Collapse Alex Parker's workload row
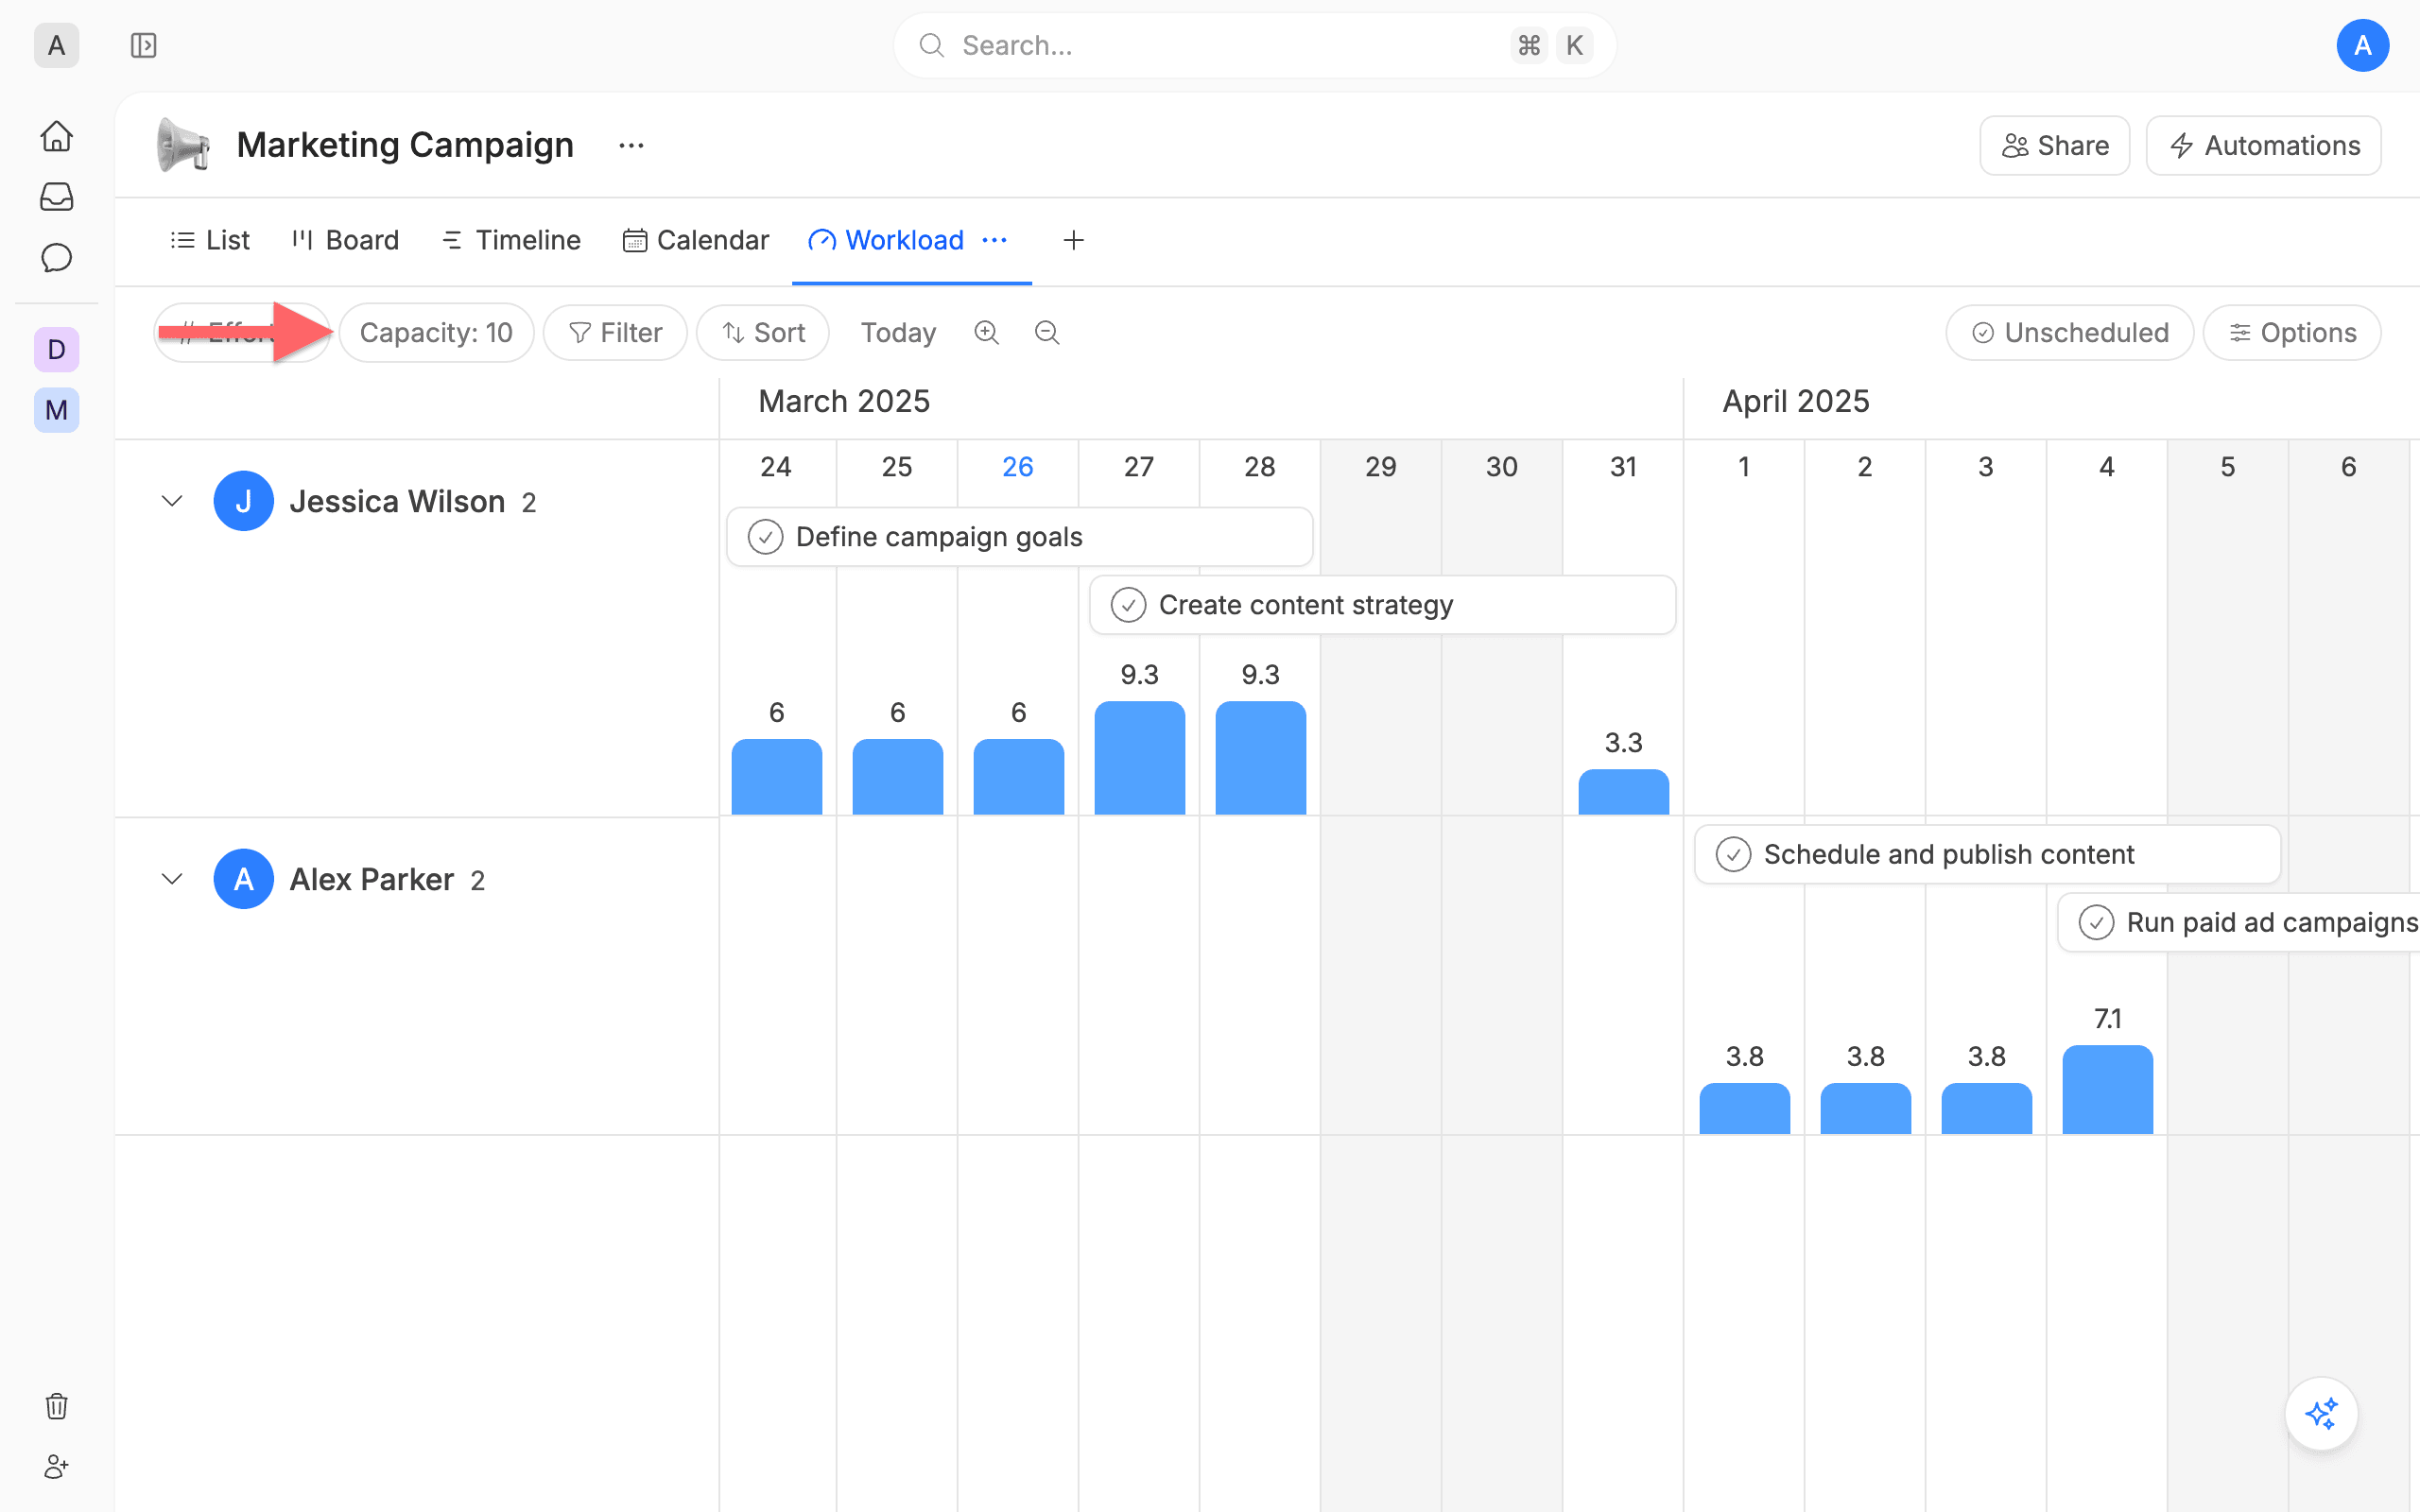Screen dimensions: 2420x1512 [x=172, y=879]
